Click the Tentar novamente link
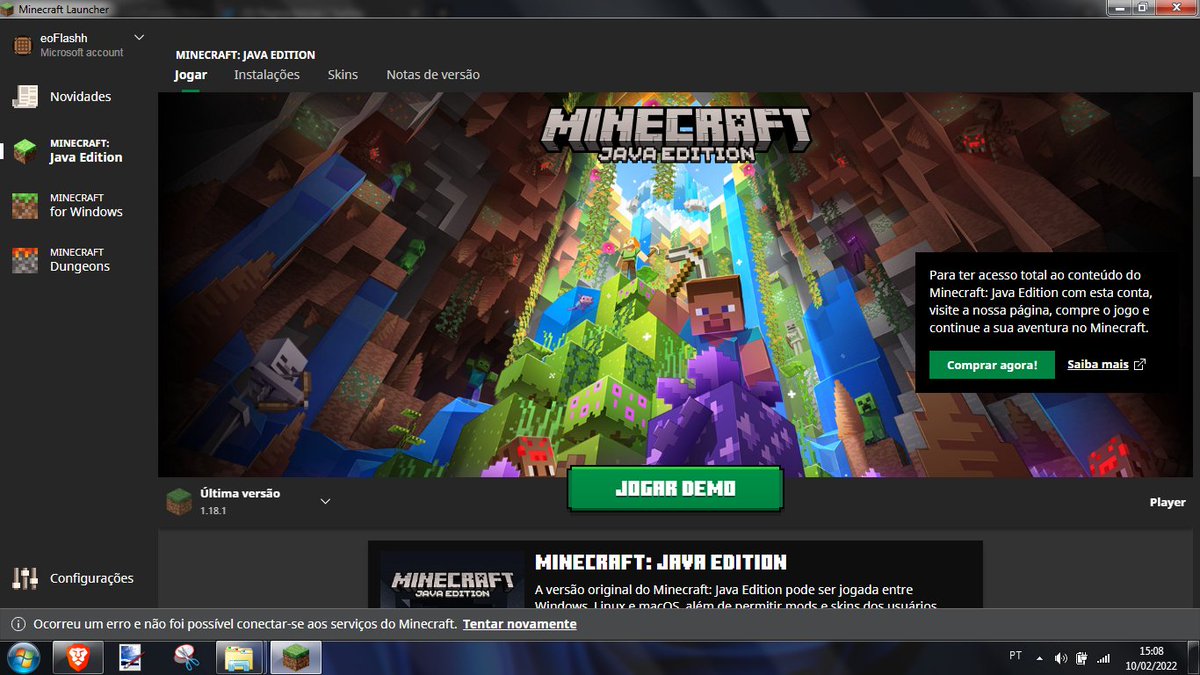This screenshot has width=1200, height=675. [x=520, y=624]
